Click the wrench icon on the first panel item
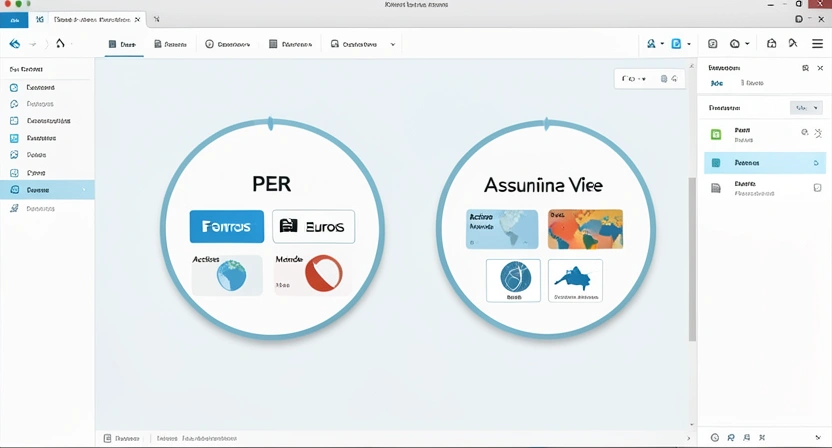 click(817, 133)
